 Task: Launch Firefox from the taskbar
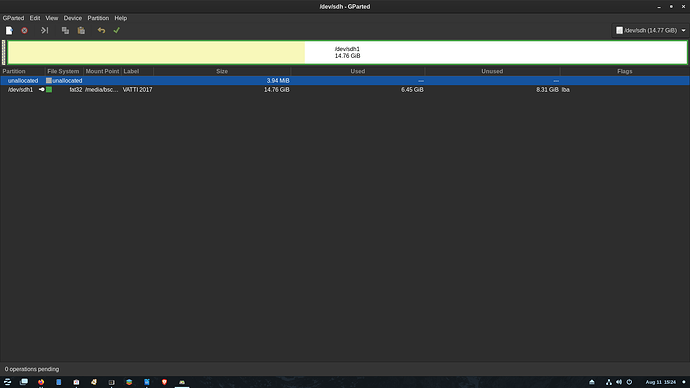pos(41,382)
